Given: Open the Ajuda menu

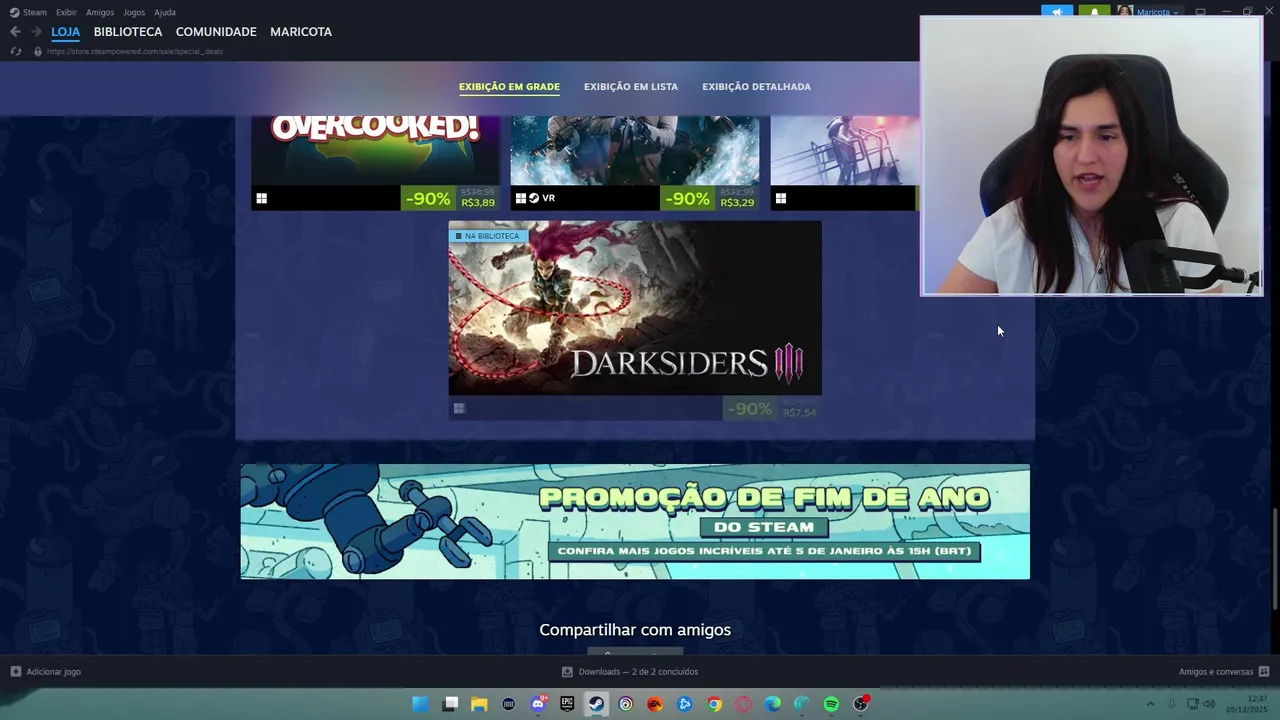Looking at the screenshot, I should point(165,12).
